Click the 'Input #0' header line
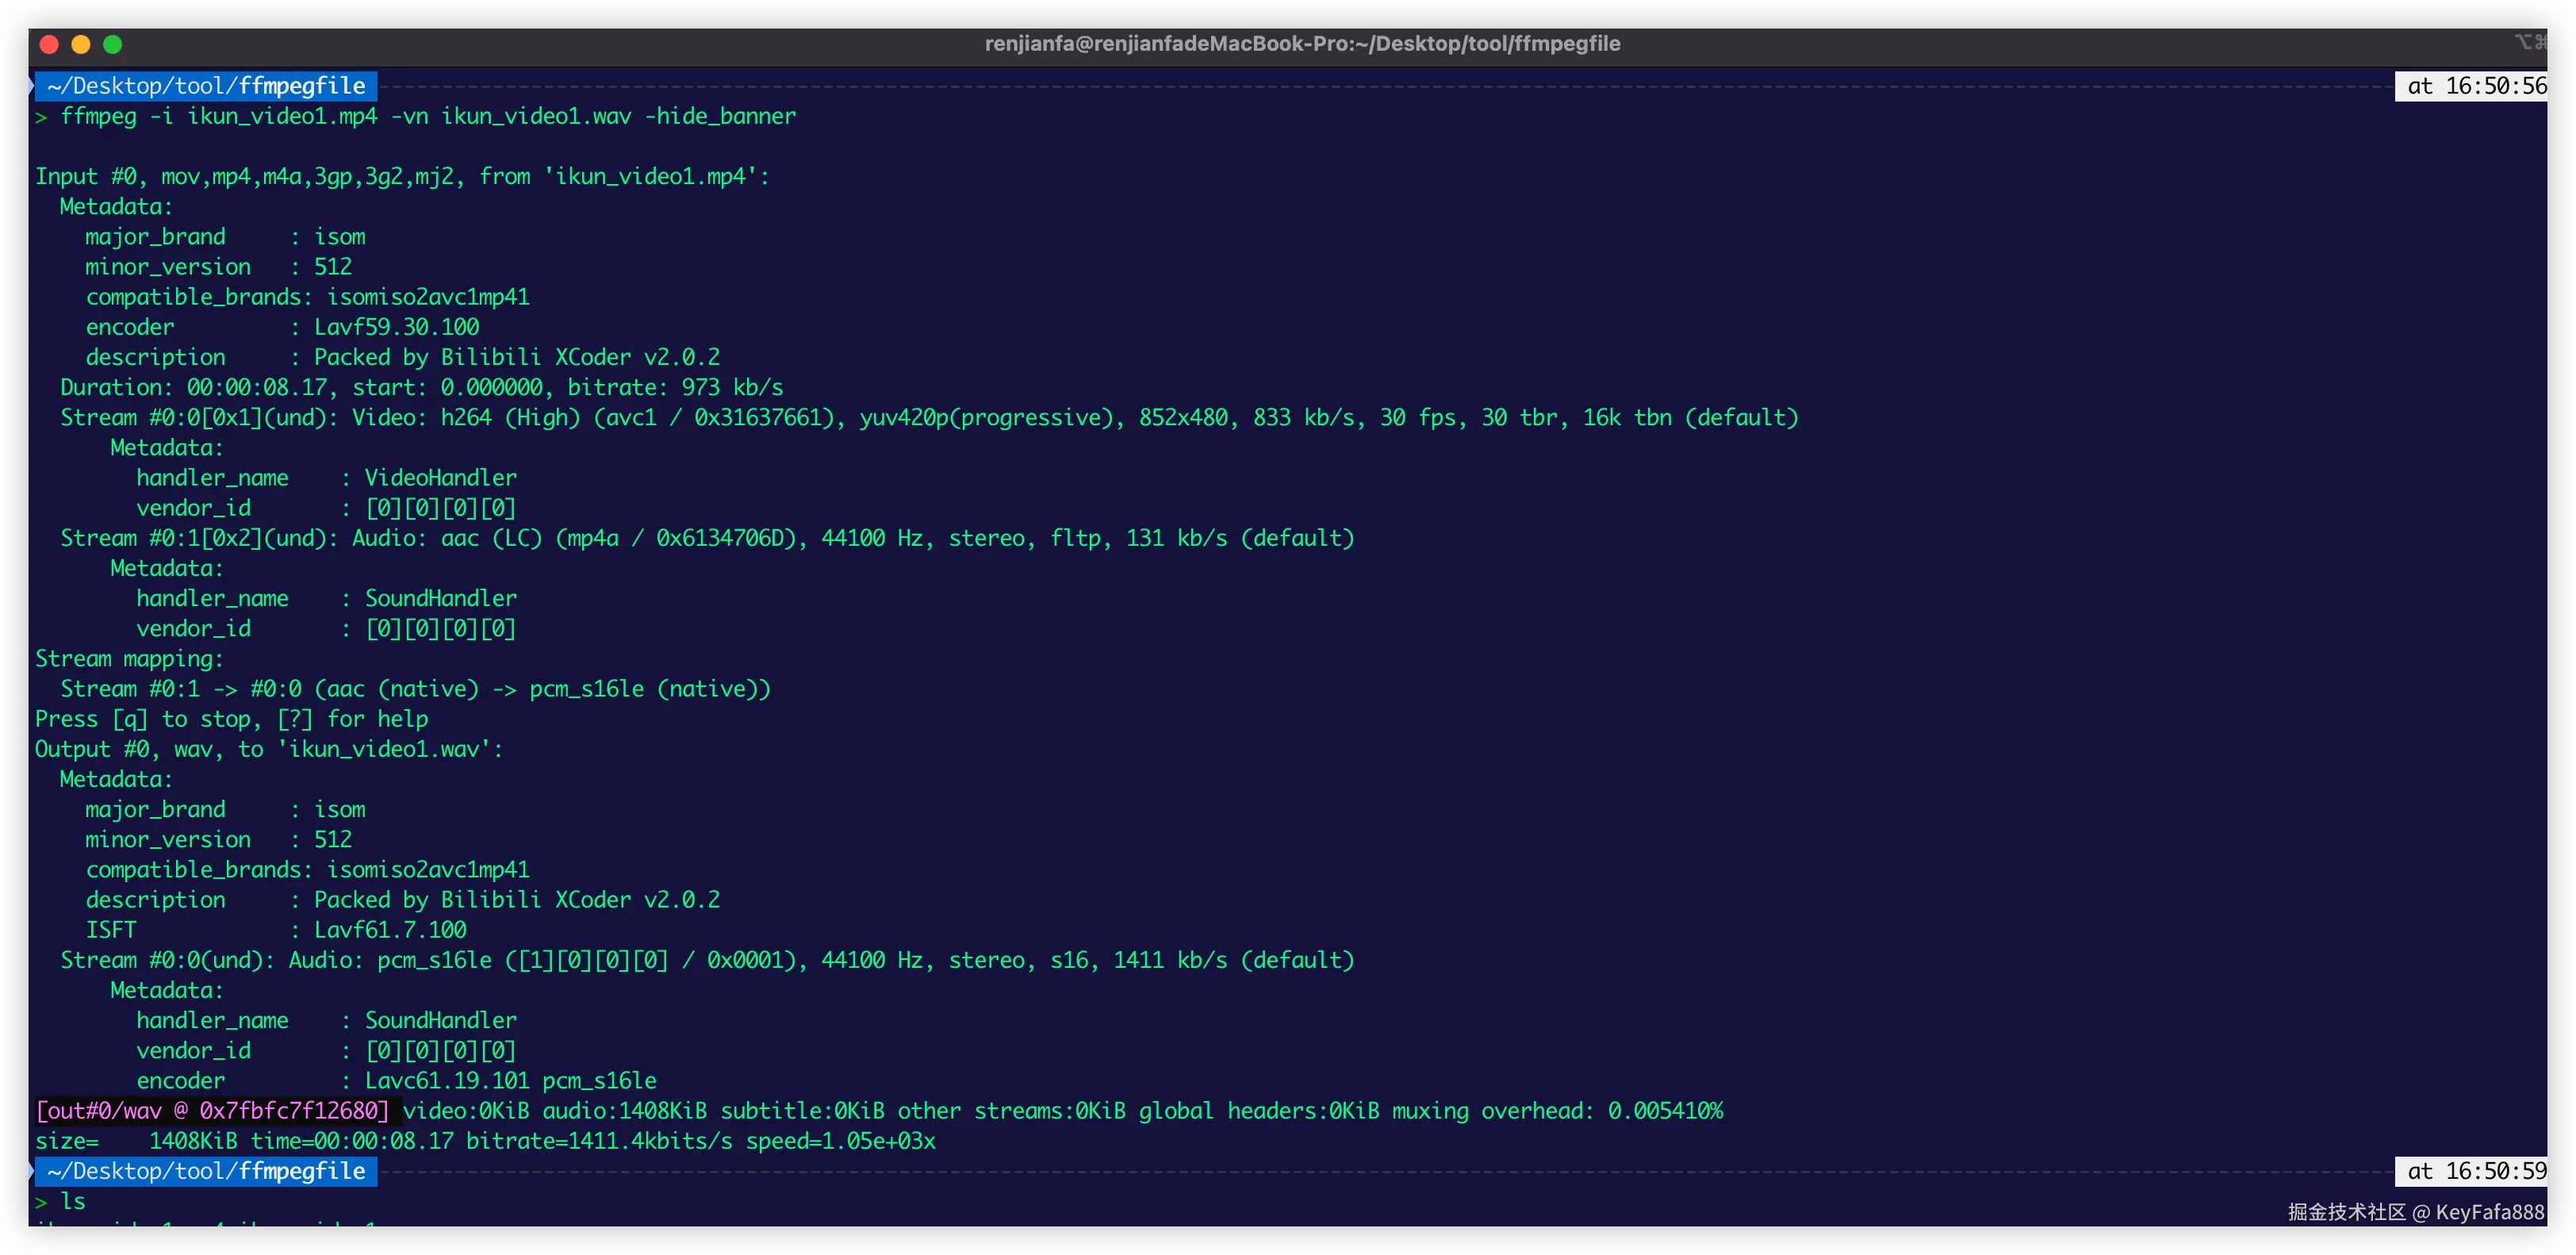Viewport: 2576px width, 1255px height. (402, 177)
